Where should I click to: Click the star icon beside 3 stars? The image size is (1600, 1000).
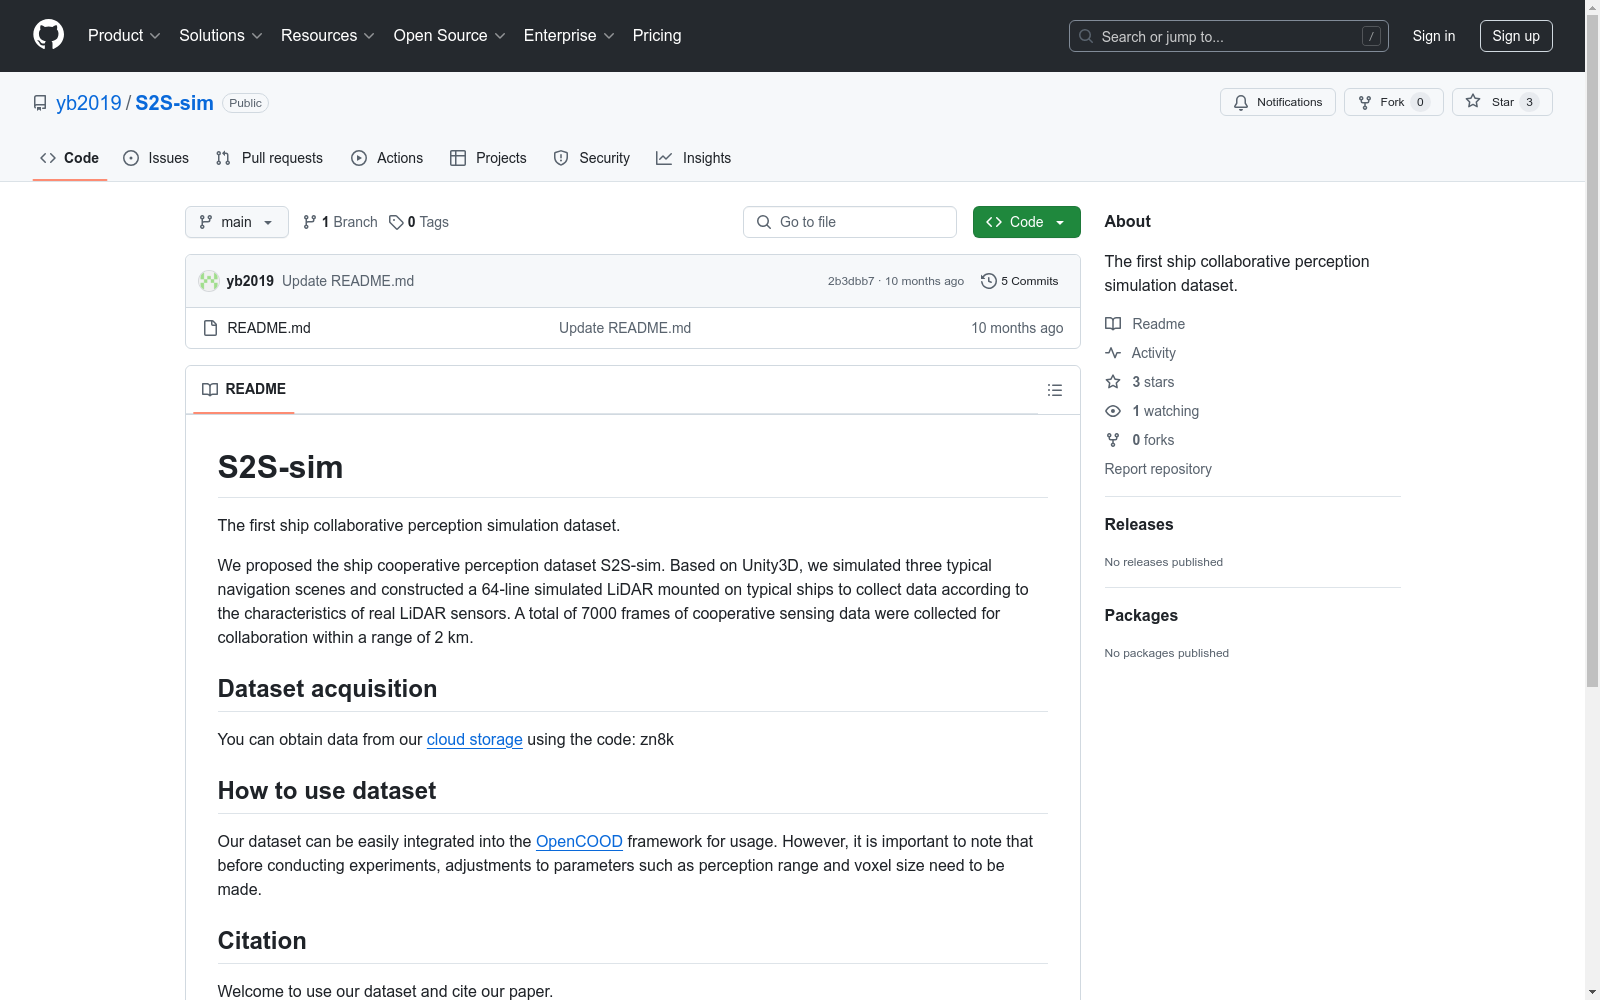tap(1113, 382)
